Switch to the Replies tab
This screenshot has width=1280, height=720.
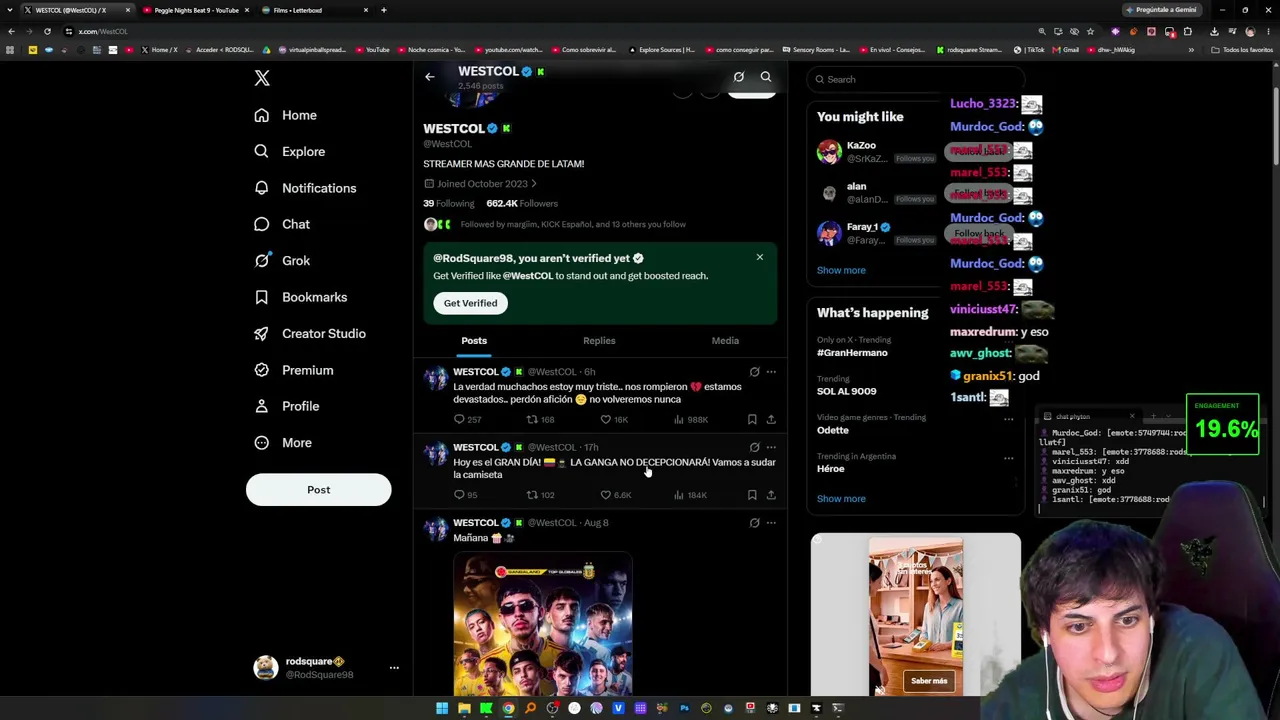tap(599, 341)
